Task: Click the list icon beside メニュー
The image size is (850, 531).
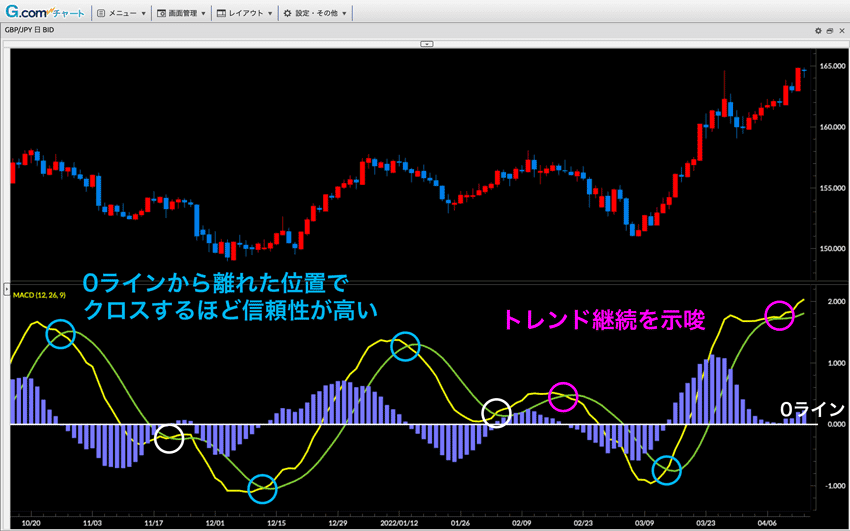Action: [101, 14]
